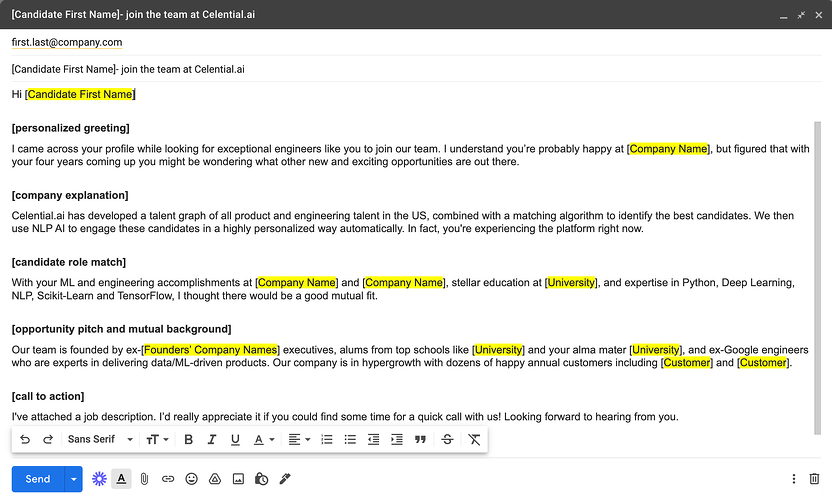Viewport: 832px width, 500px height.
Task: Click the subject line field
Action: click(x=417, y=69)
